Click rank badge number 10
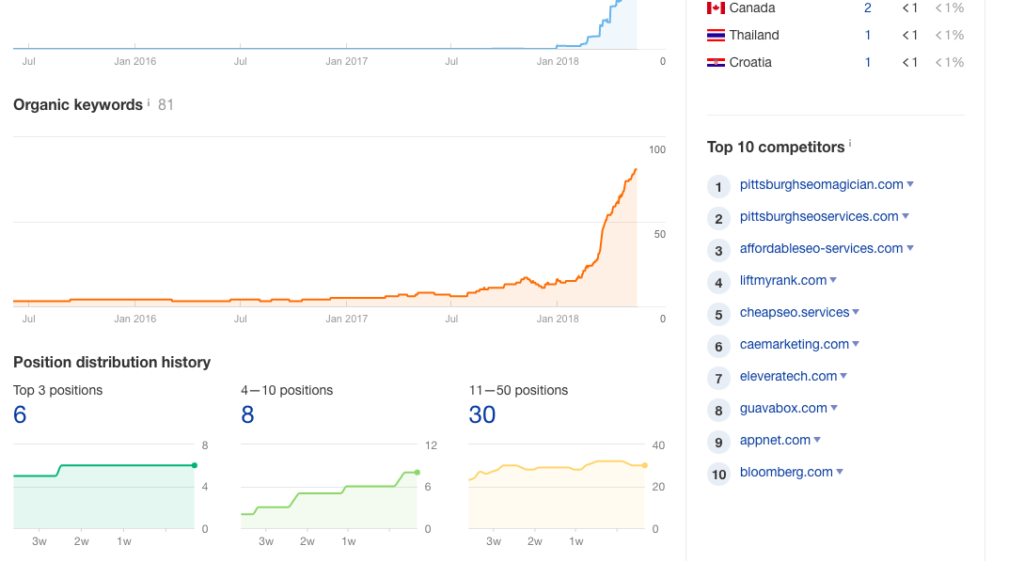1024x561 pixels. click(x=718, y=475)
